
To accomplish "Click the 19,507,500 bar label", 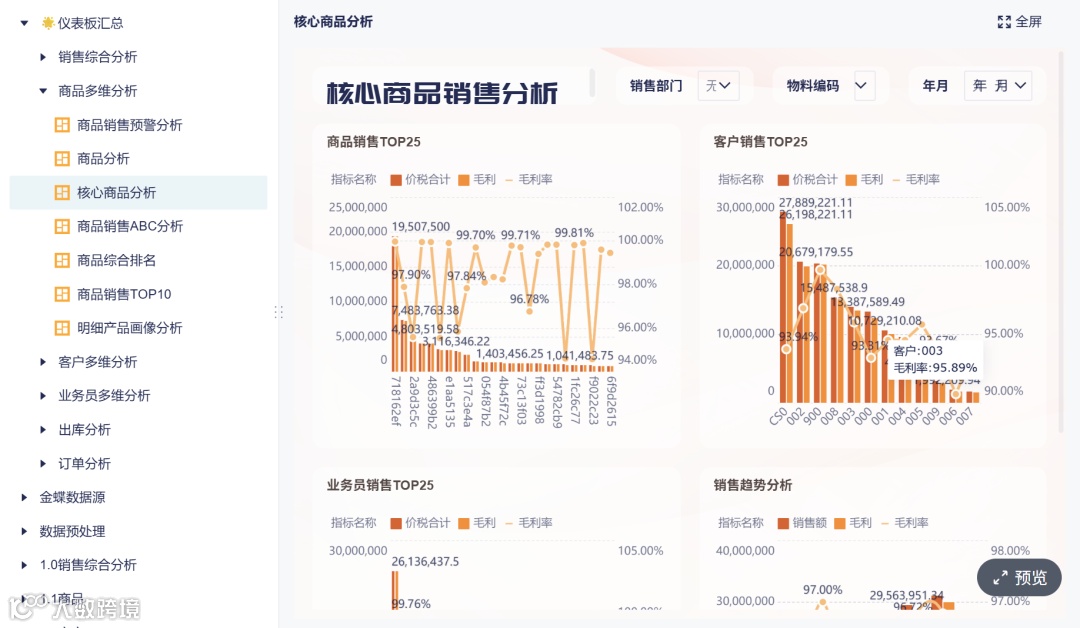I will pyautogui.click(x=421, y=227).
